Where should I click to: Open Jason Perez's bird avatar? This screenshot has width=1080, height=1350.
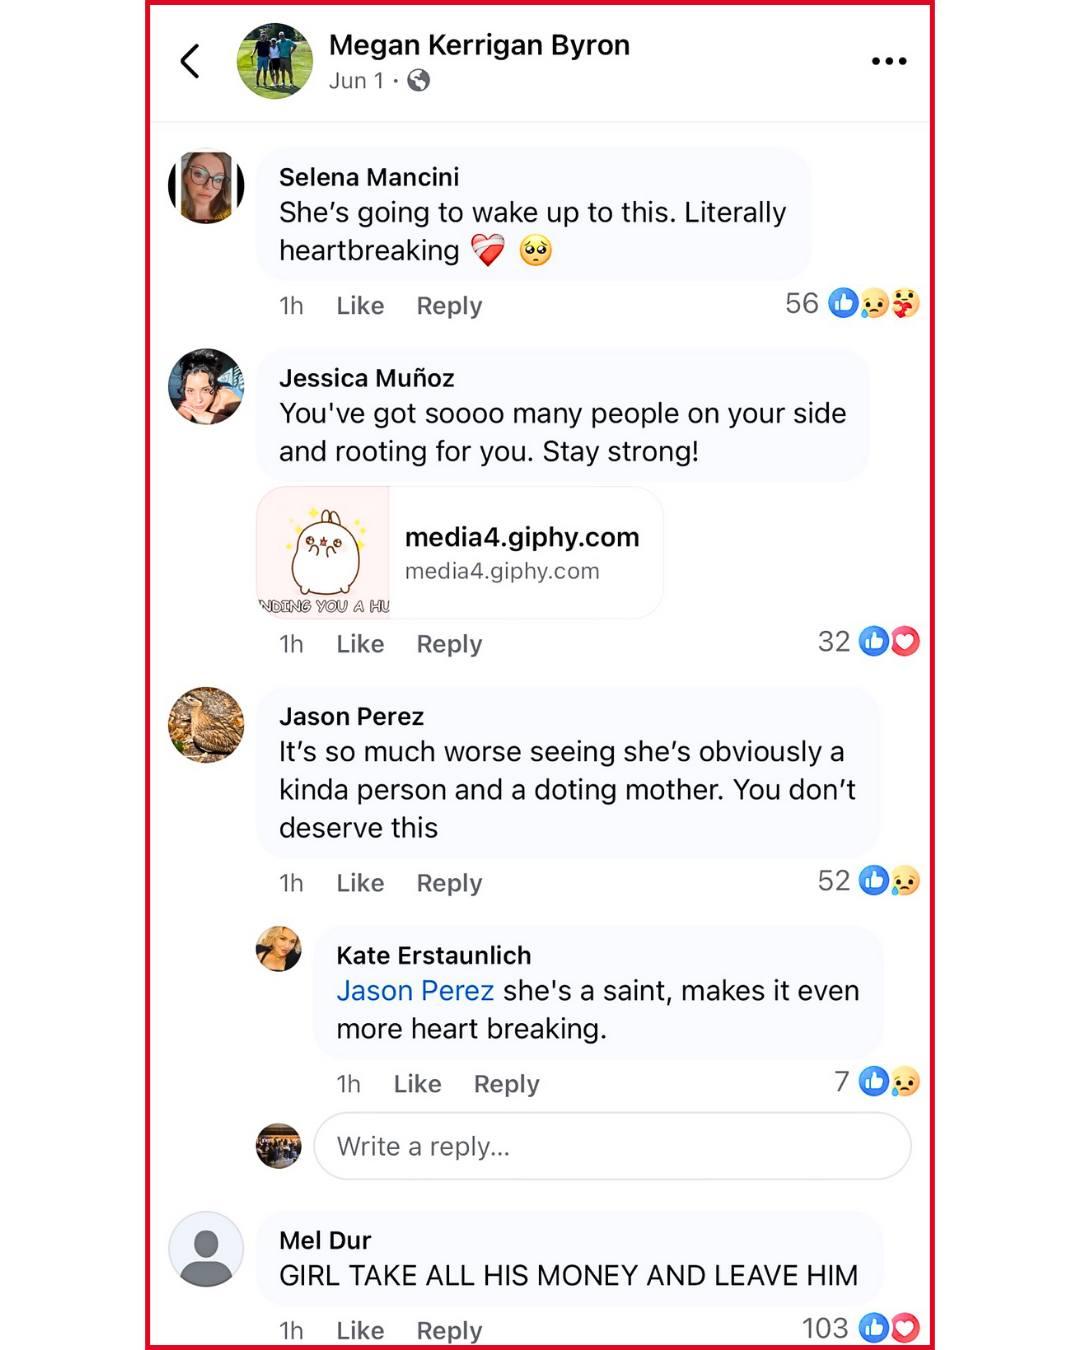tap(206, 725)
